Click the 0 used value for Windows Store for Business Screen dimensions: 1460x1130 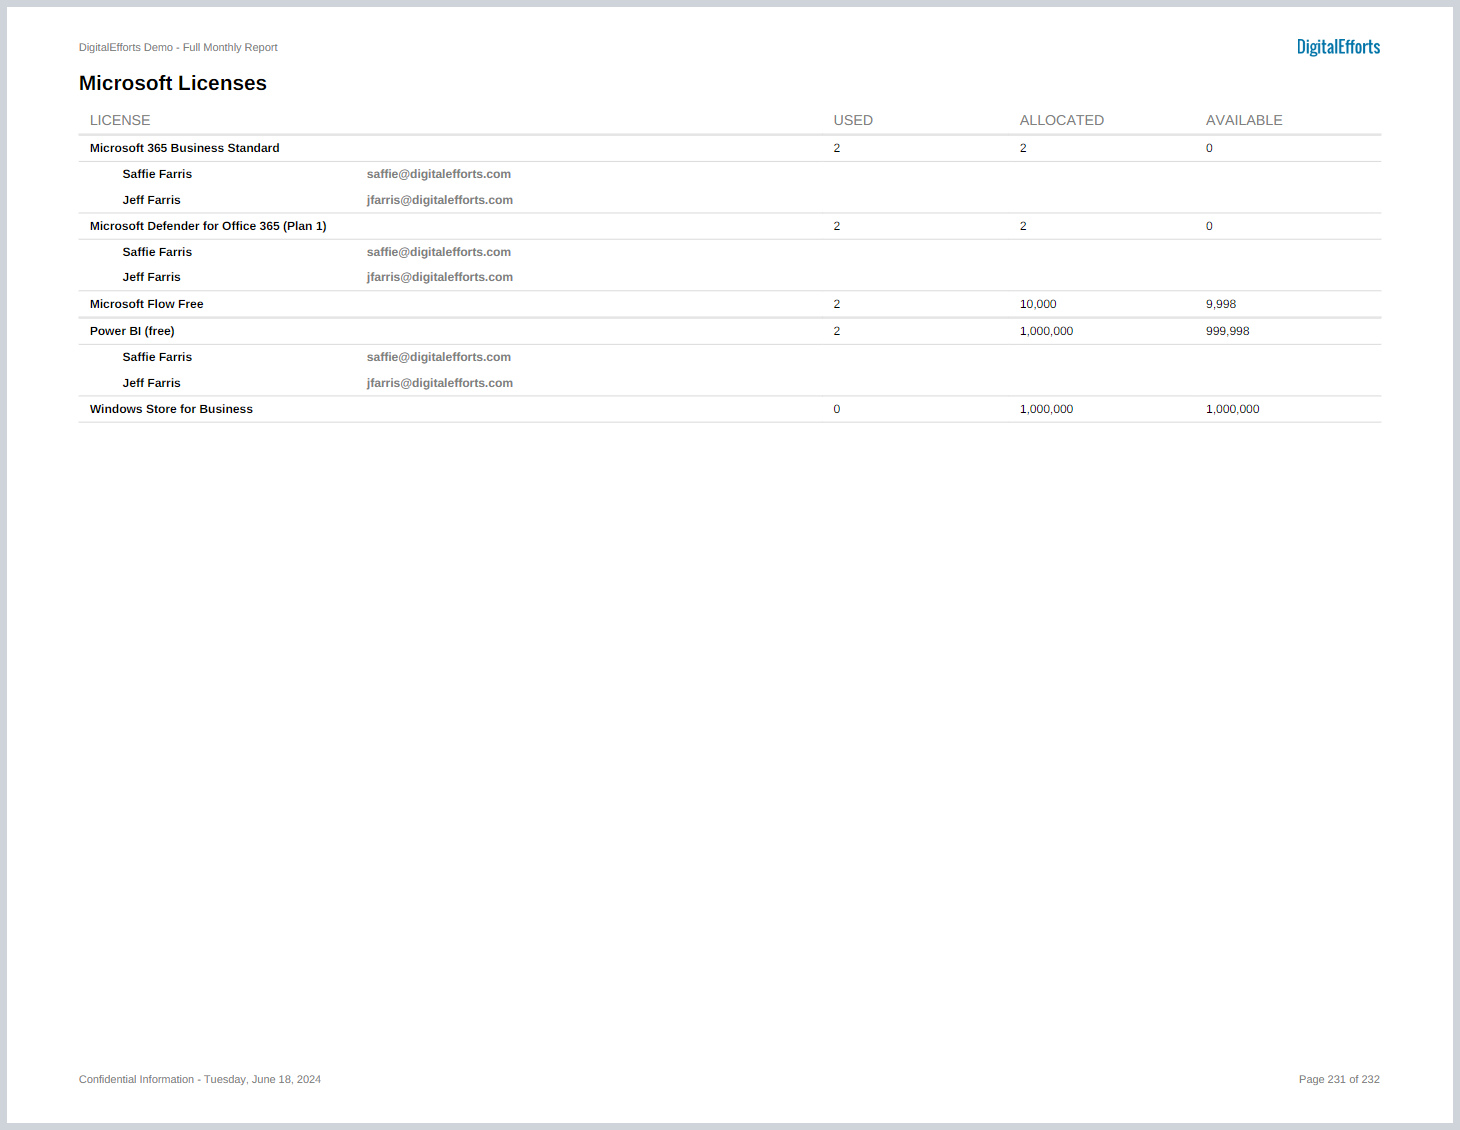(x=837, y=409)
